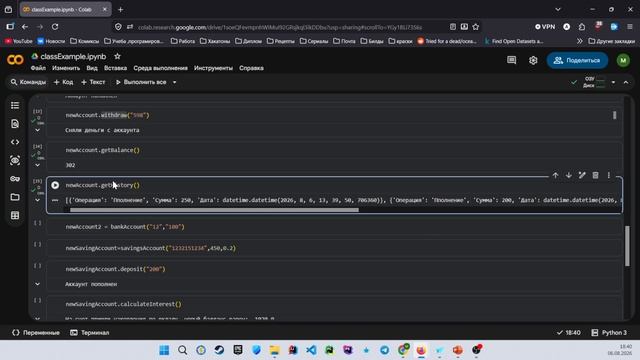Open the secrets key sidebar icon
640x360 pixels.
[x=15, y=179]
